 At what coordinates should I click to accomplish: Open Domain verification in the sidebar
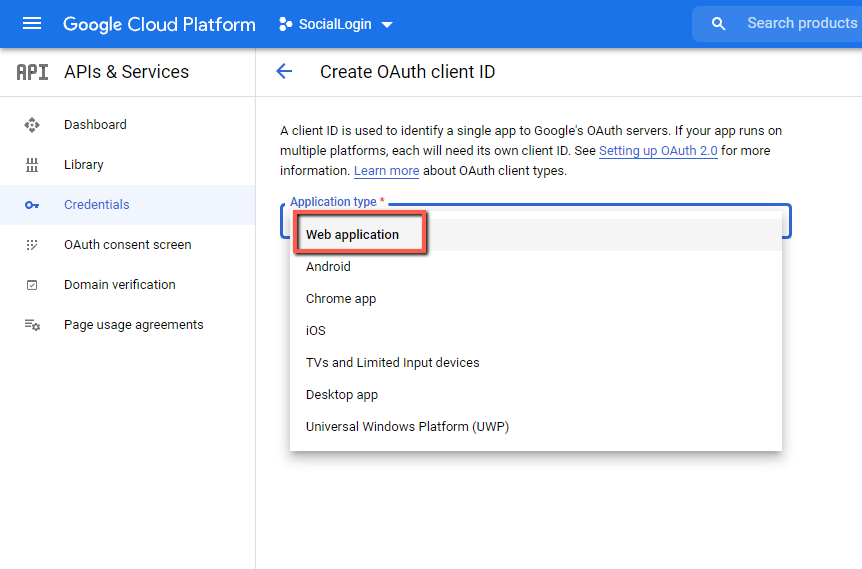[120, 285]
